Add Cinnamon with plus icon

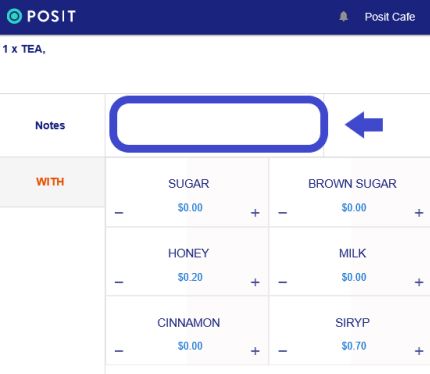coord(255,351)
